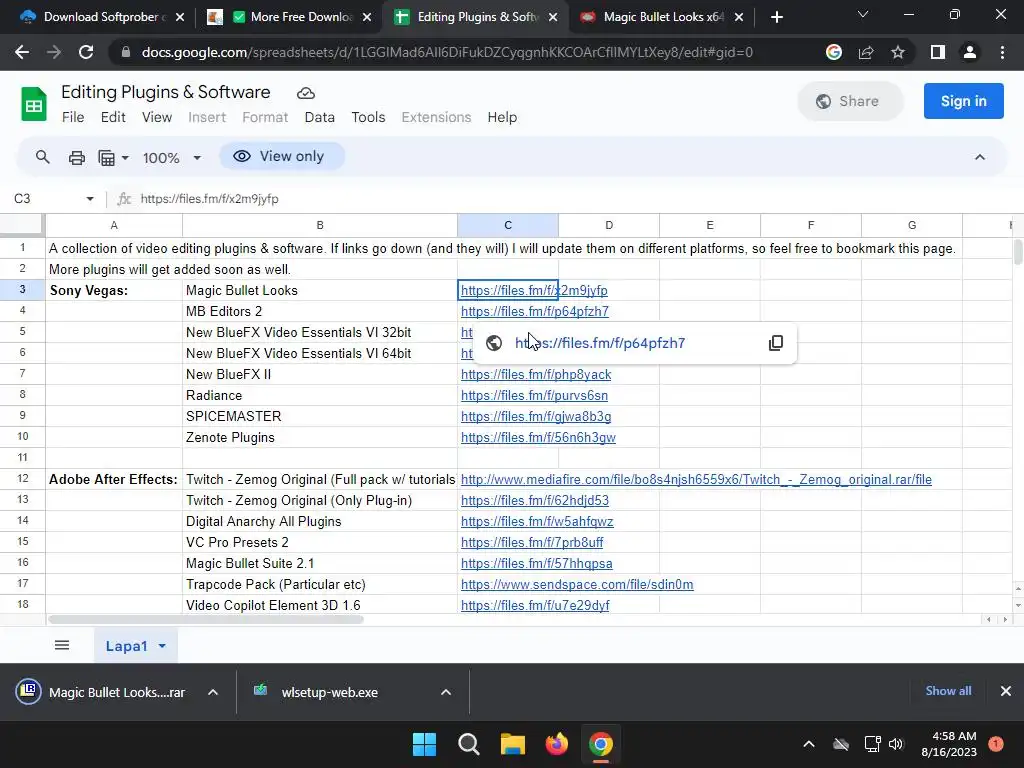This screenshot has height=768, width=1024.
Task: Open the mediafire Twitch Zemog link
Action: [x=696, y=479]
